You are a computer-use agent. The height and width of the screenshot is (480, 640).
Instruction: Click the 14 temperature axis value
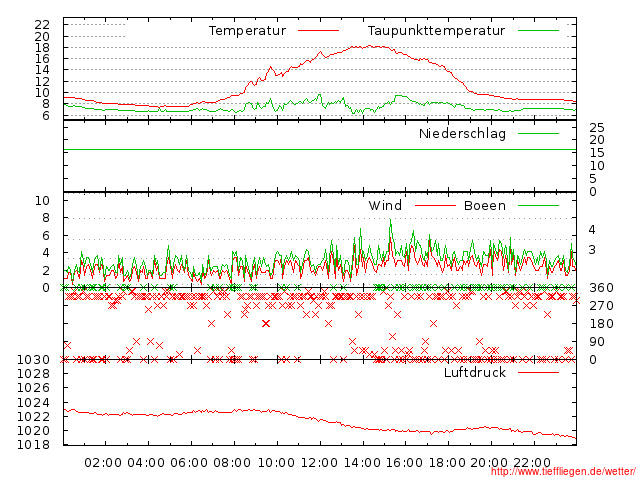pyautogui.click(x=42, y=70)
